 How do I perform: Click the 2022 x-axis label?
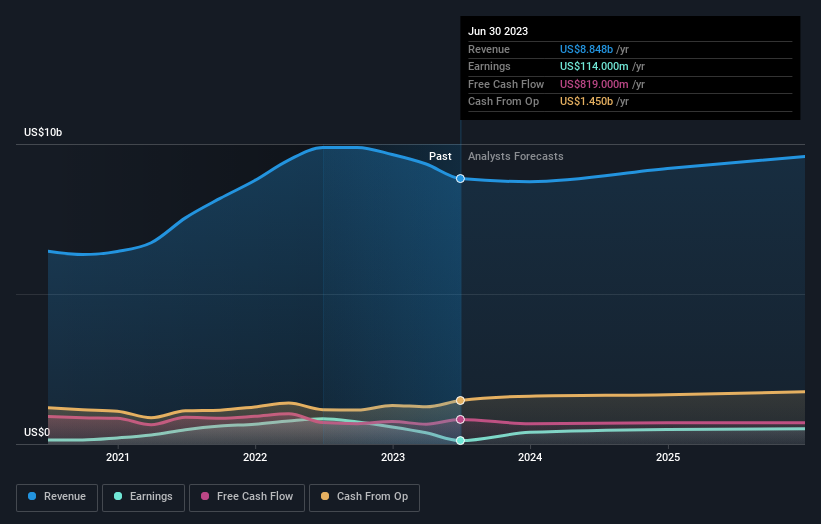click(x=255, y=457)
